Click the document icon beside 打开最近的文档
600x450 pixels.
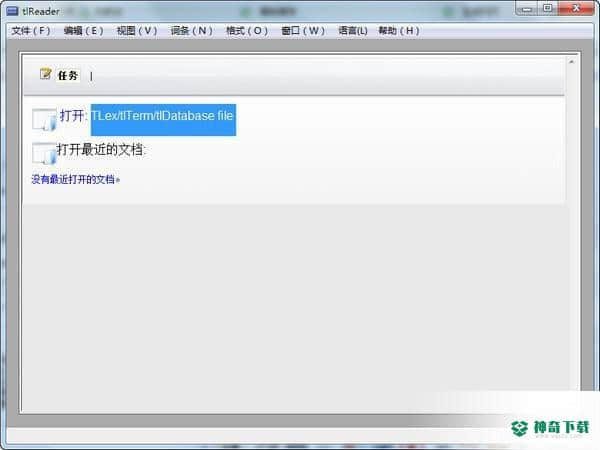coord(44,153)
